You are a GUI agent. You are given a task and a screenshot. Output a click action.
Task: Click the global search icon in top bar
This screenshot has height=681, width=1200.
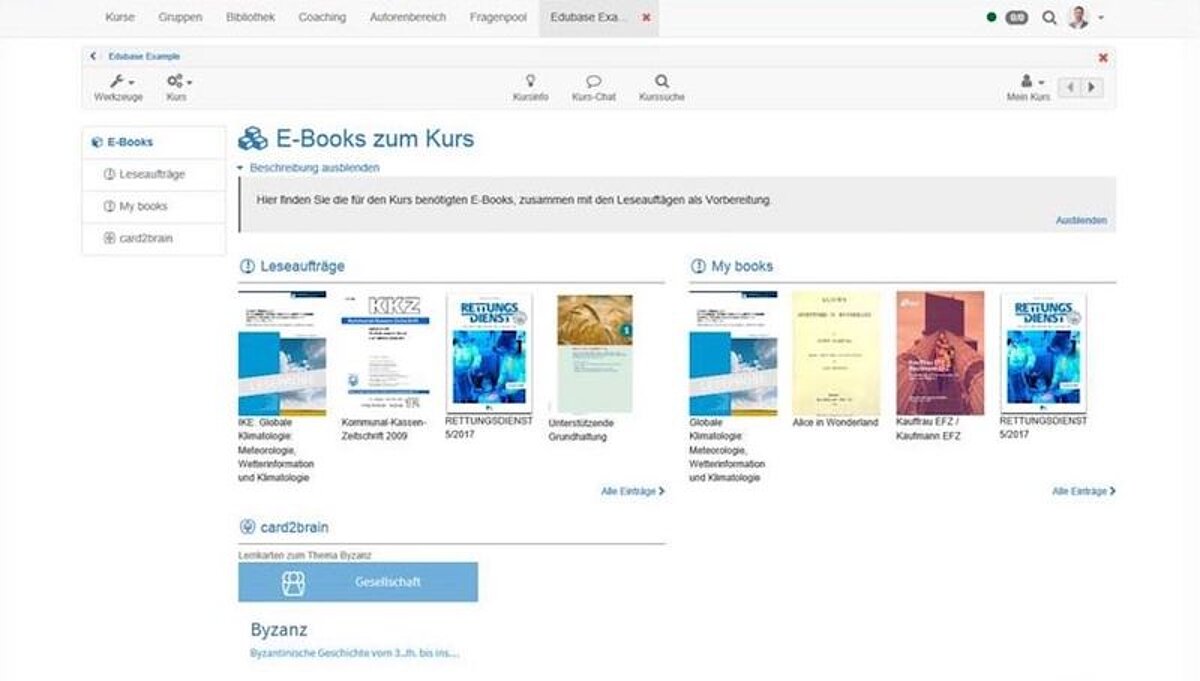coord(1049,18)
